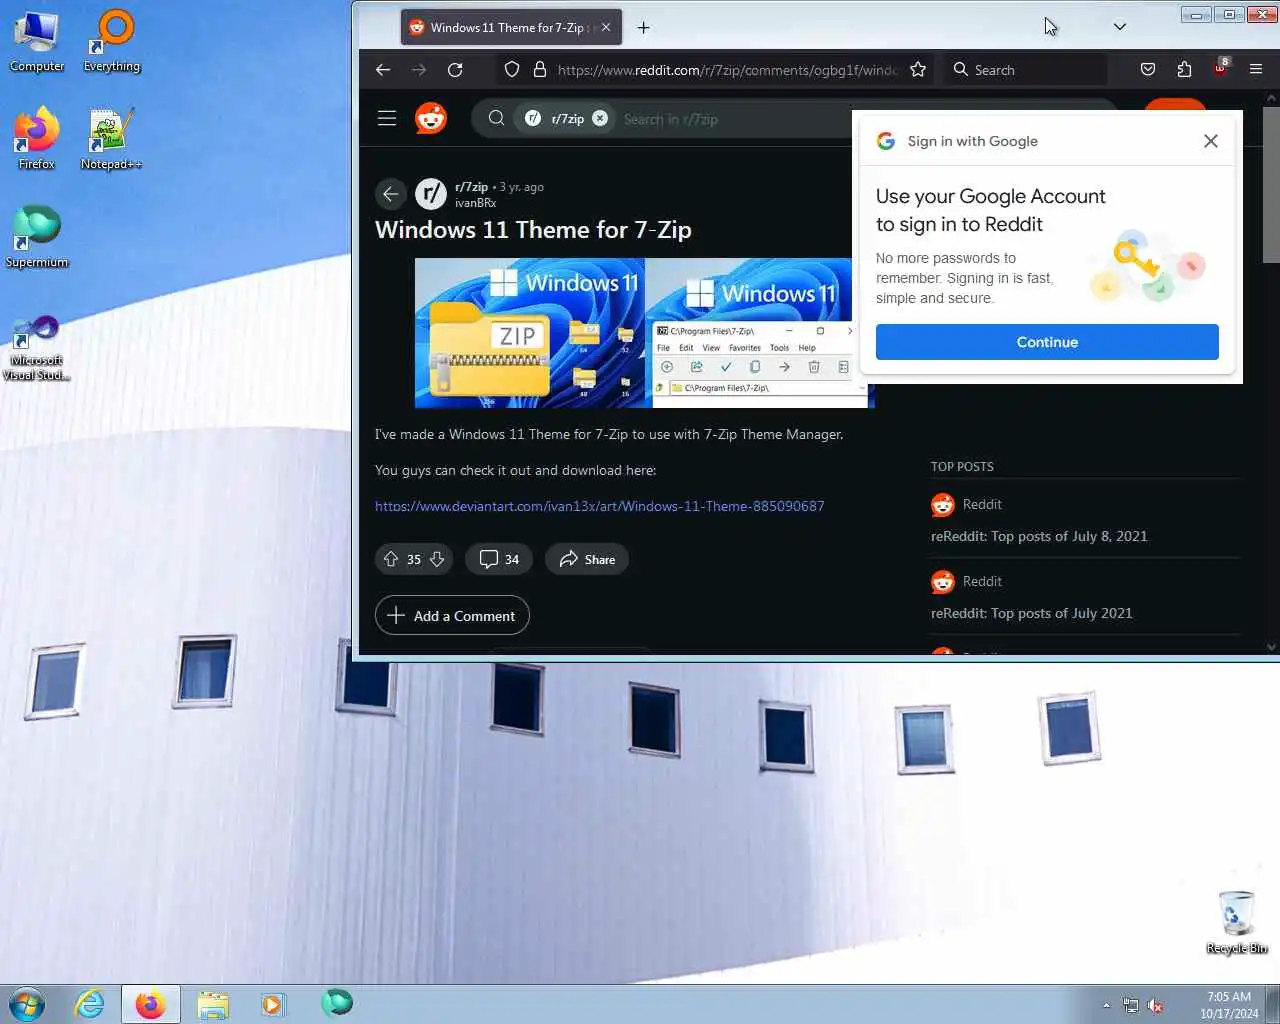1280x1024 pixels.
Task: Open the Windows Start menu
Action: click(27, 1004)
